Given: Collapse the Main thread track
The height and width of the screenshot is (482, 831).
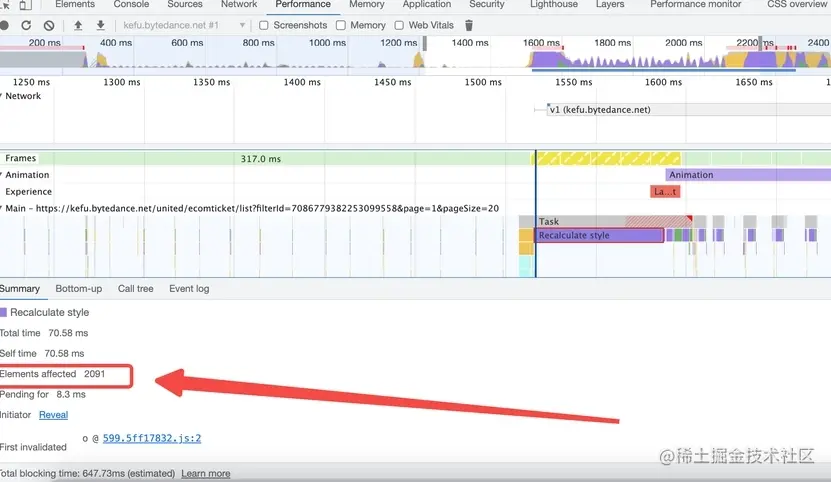Looking at the screenshot, I should 2,208.
